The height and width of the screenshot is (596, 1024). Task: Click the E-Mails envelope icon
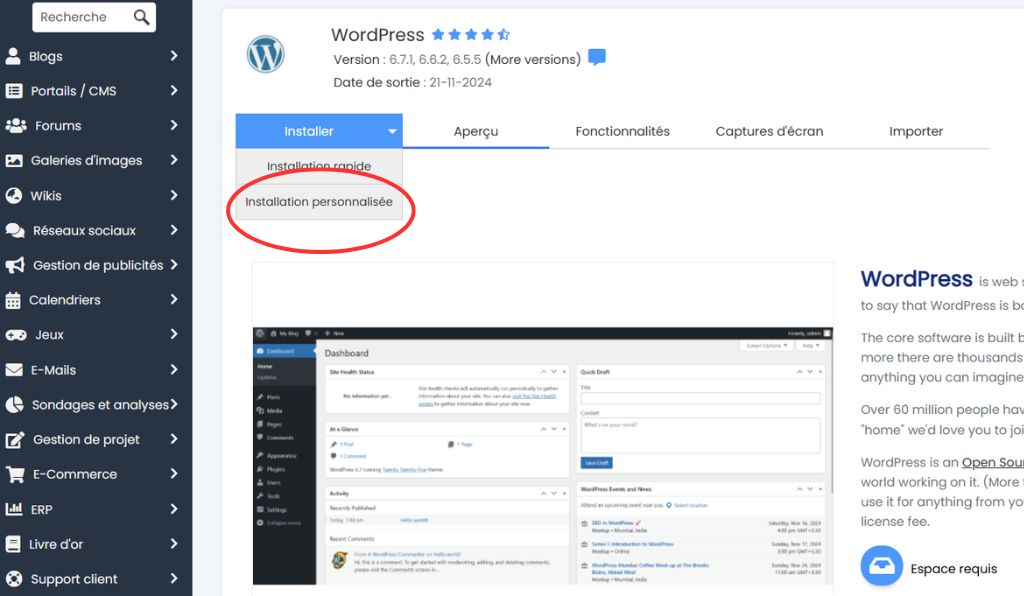click(14, 370)
